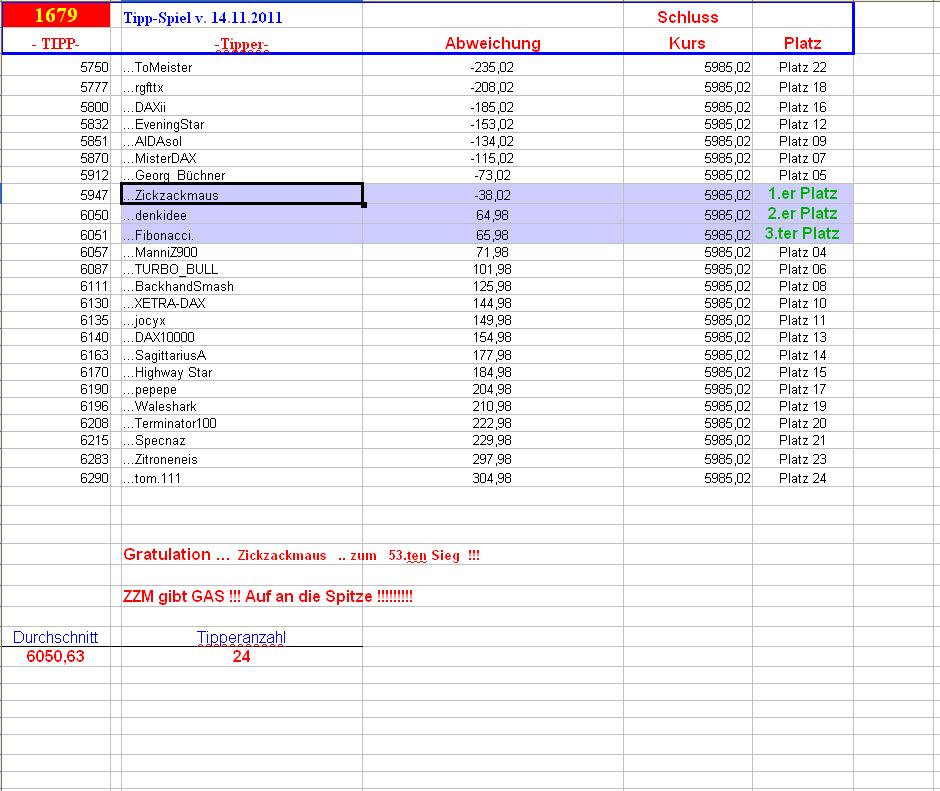Click the tip value 6111
This screenshot has height=791, width=940.
tap(56, 286)
